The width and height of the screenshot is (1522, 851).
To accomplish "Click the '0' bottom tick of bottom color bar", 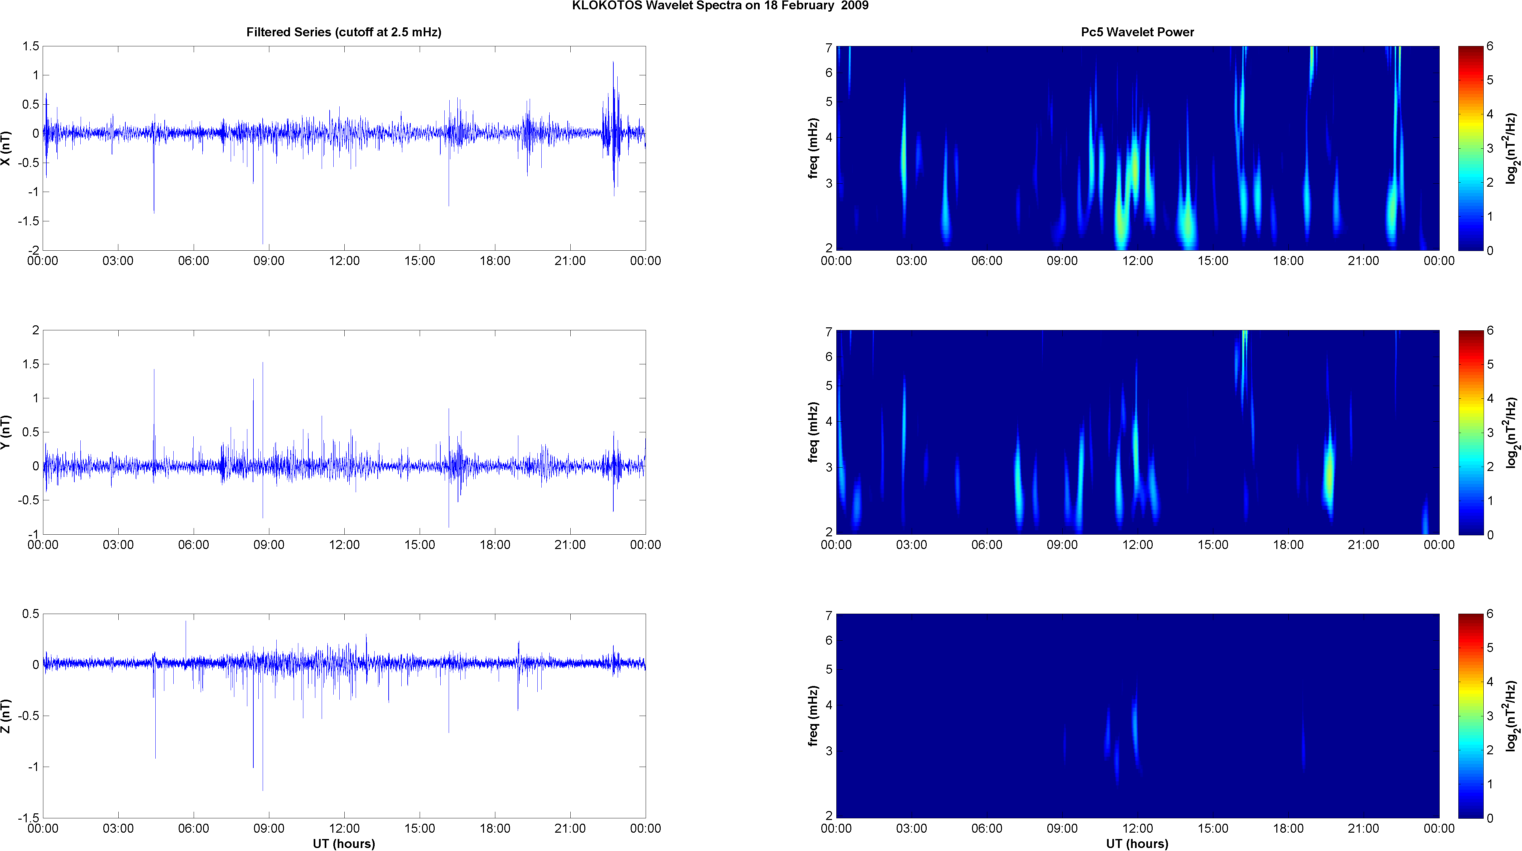I will 1490,818.
